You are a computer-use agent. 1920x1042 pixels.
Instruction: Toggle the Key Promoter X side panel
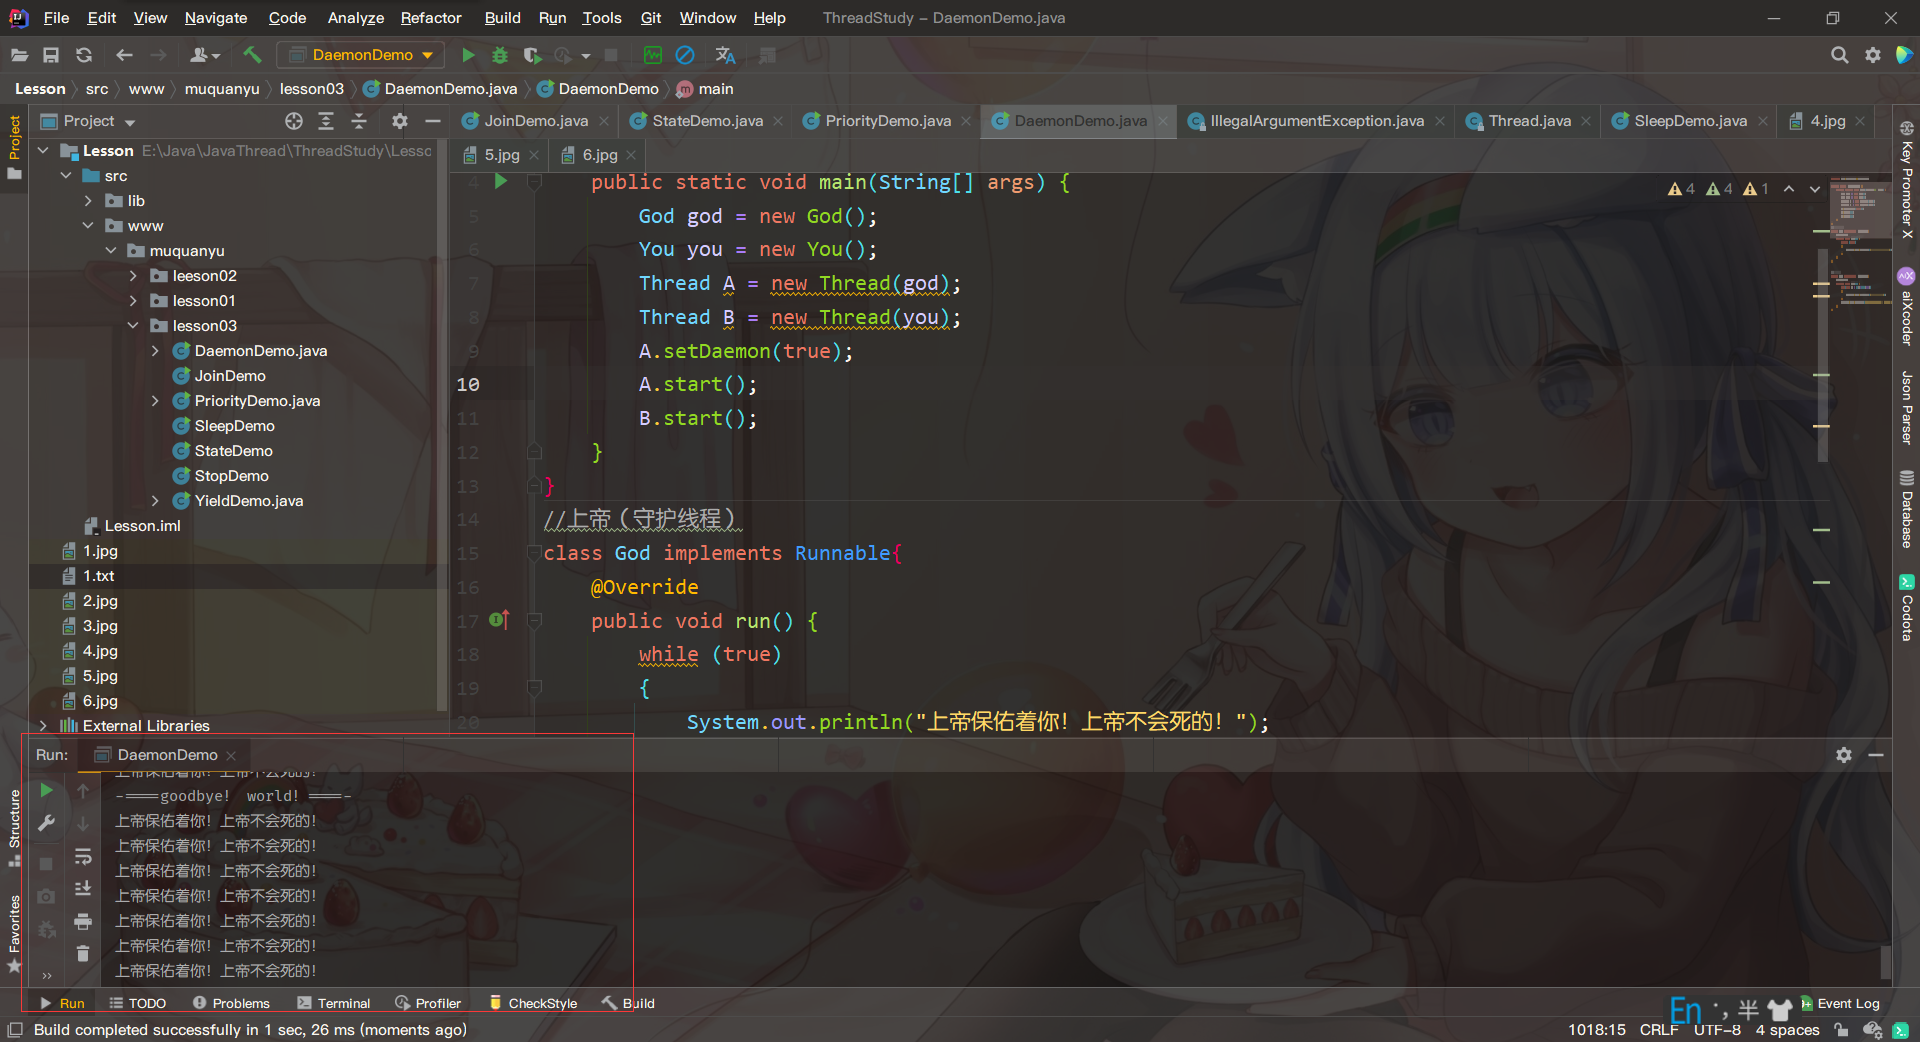point(1906,179)
